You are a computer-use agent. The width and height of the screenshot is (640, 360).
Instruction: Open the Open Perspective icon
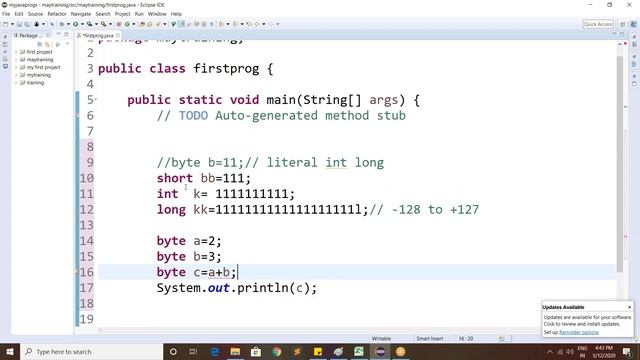tap(623, 24)
